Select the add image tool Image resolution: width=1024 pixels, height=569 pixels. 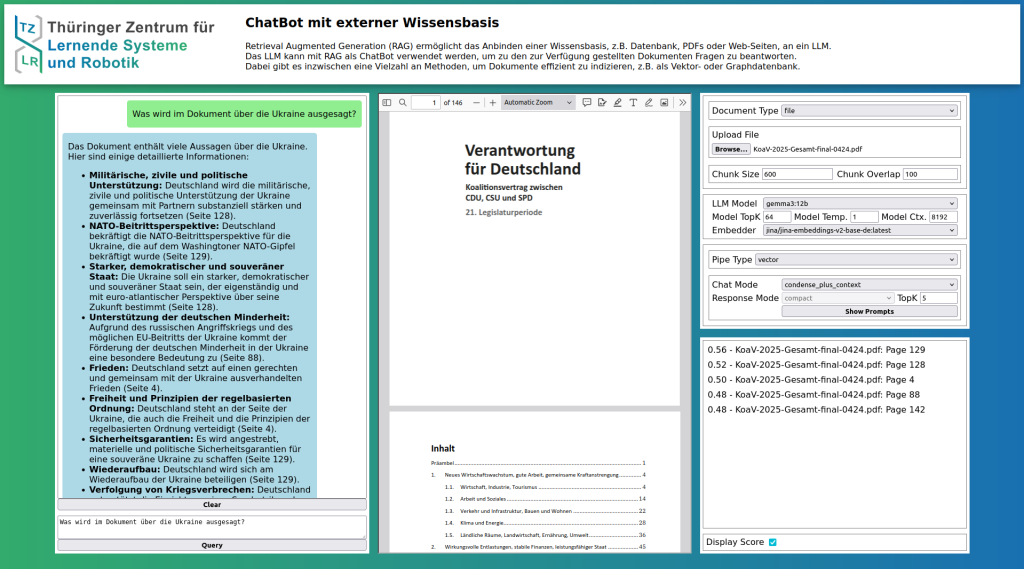tap(664, 102)
